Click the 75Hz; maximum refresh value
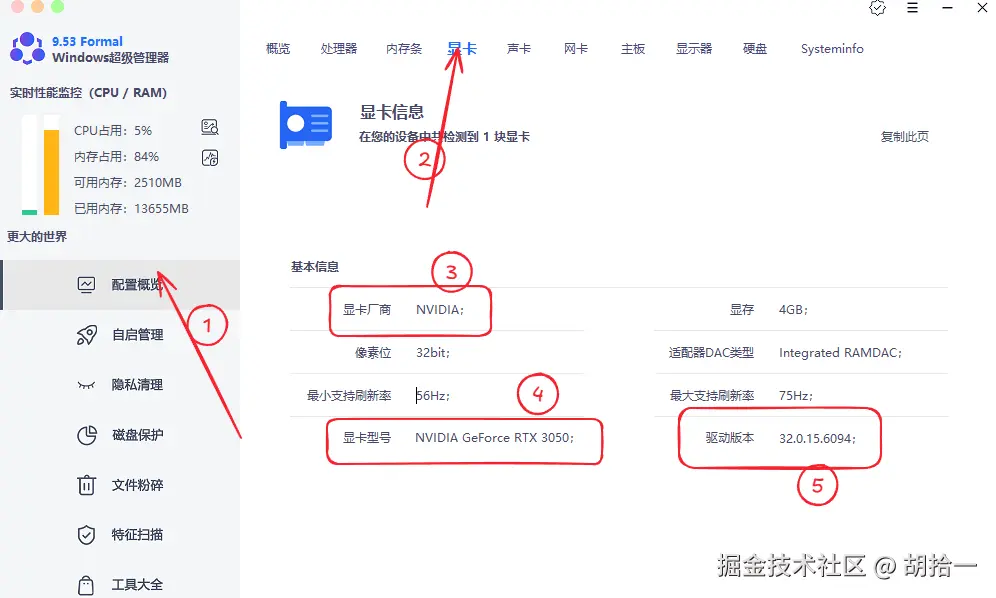This screenshot has height=598, width=996. [x=796, y=395]
